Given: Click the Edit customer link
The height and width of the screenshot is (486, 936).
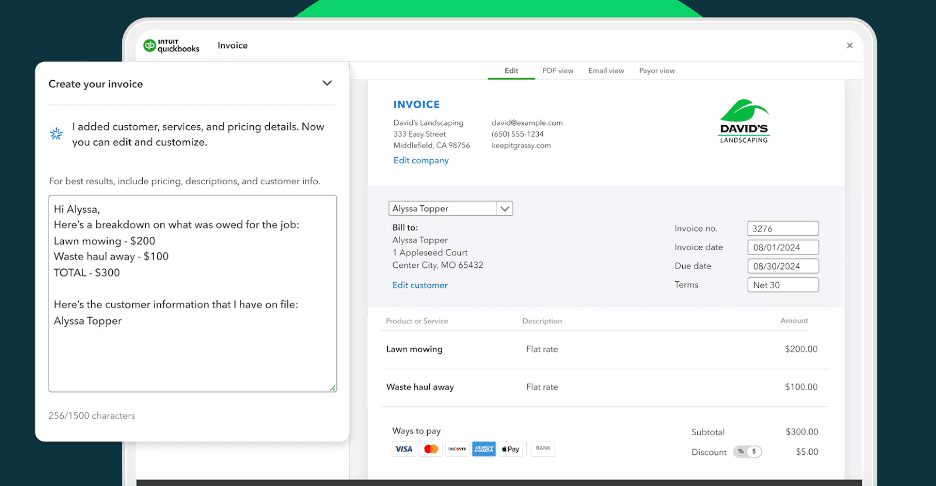Looking at the screenshot, I should pos(420,285).
